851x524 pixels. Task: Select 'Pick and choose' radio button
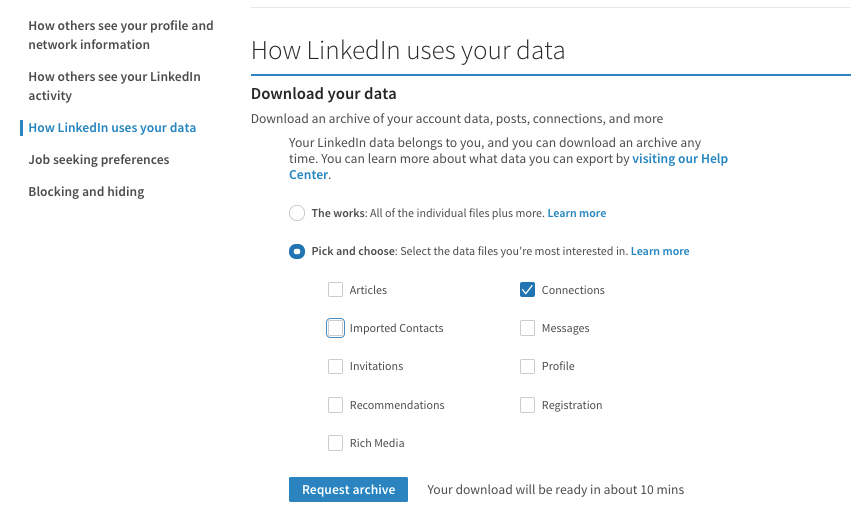(297, 251)
